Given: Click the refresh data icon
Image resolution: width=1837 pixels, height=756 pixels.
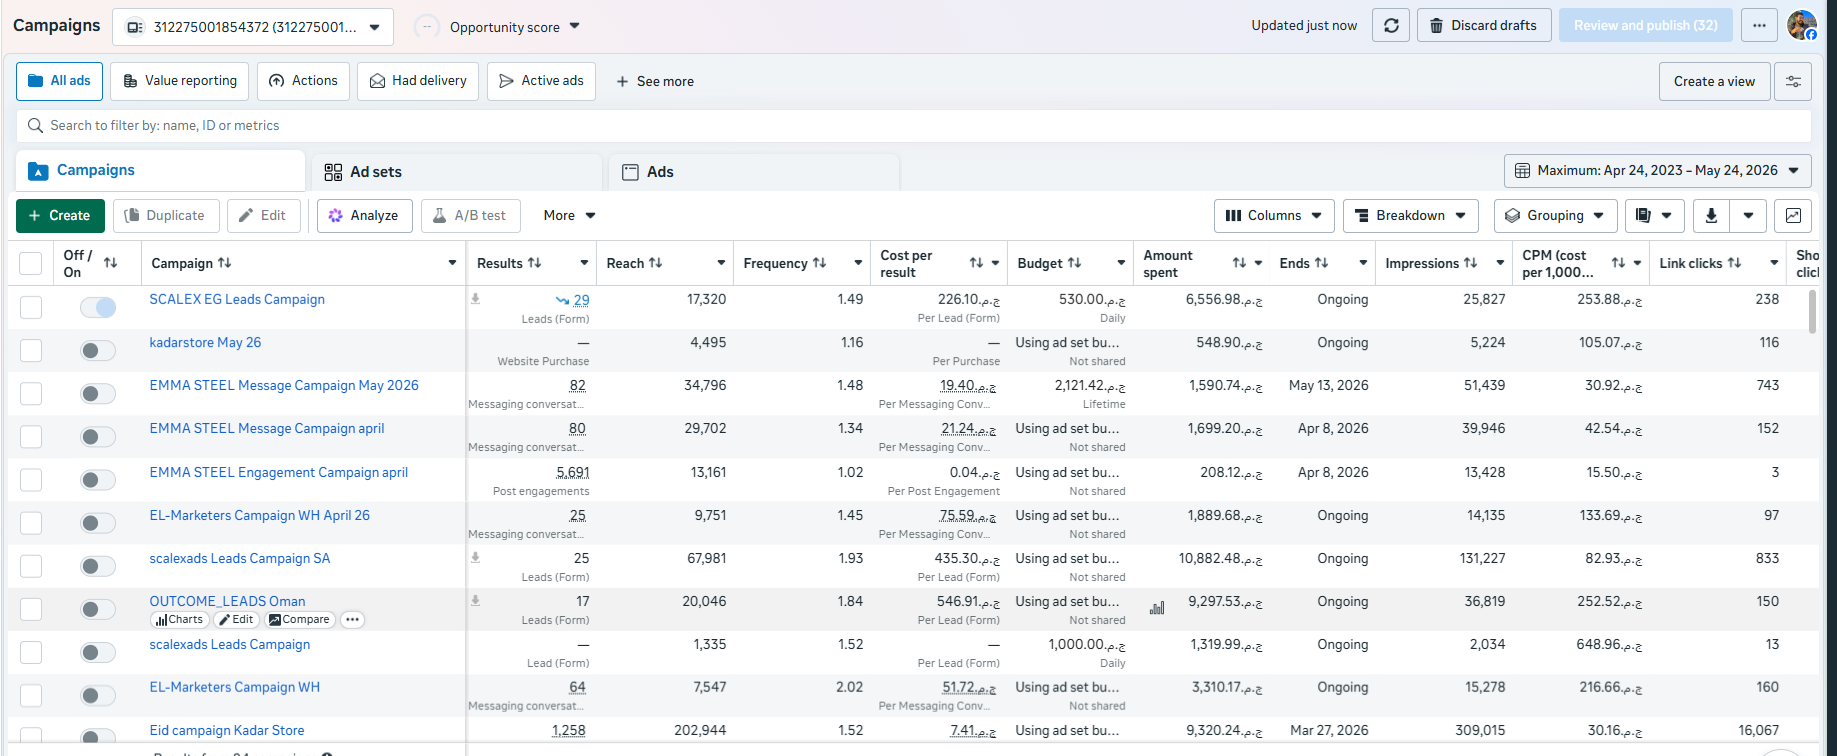Looking at the screenshot, I should click(x=1391, y=26).
